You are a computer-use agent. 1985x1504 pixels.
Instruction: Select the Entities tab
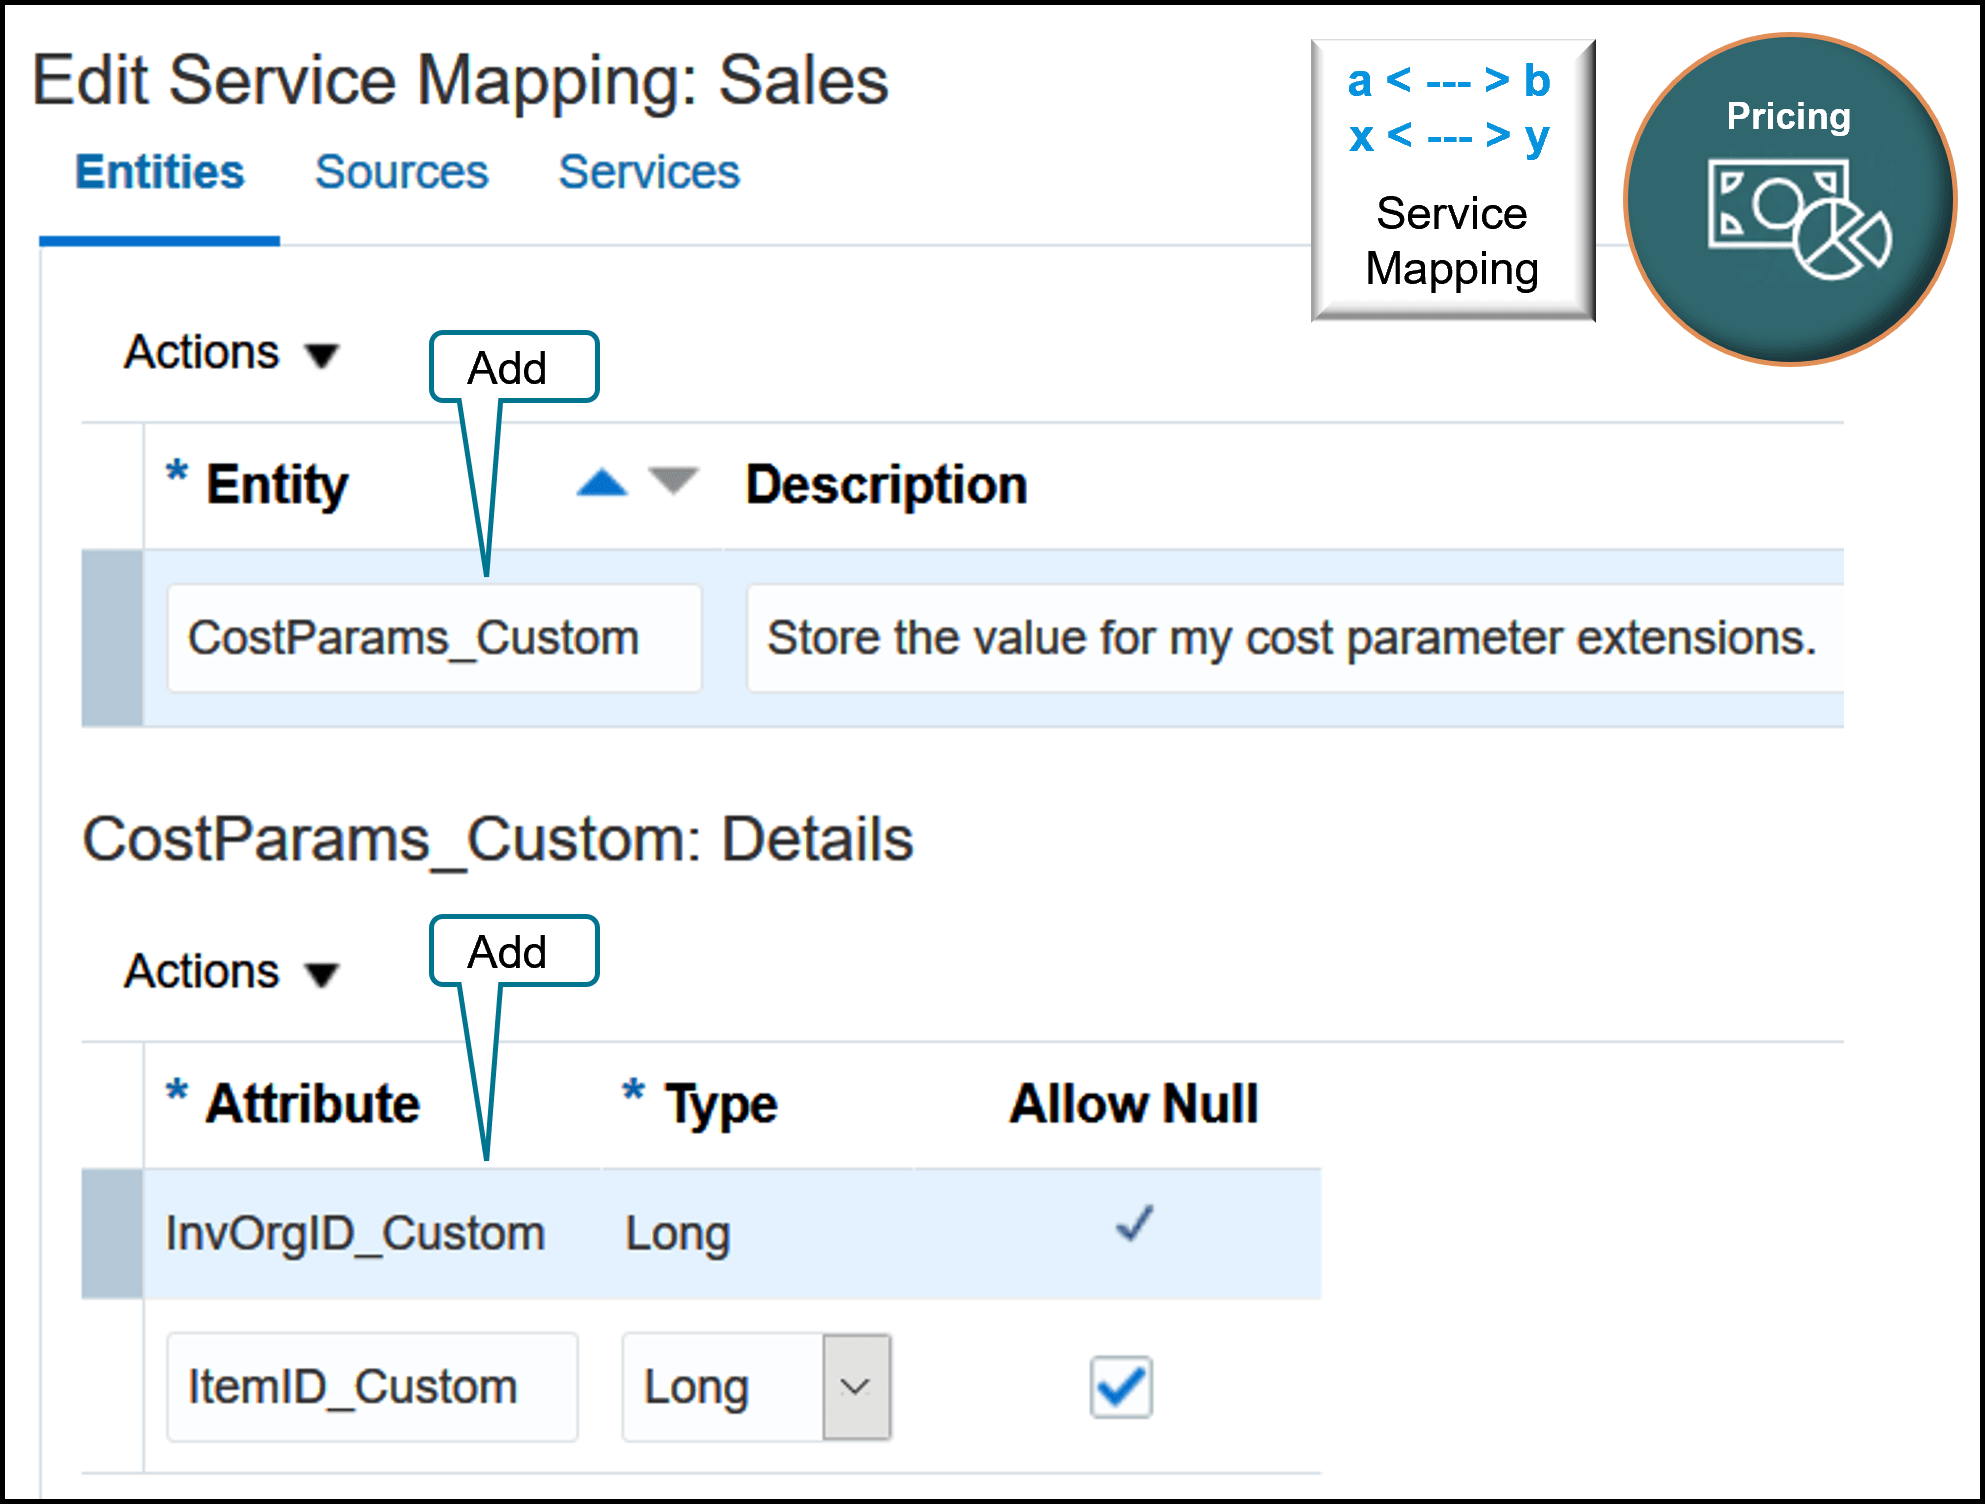coord(160,172)
